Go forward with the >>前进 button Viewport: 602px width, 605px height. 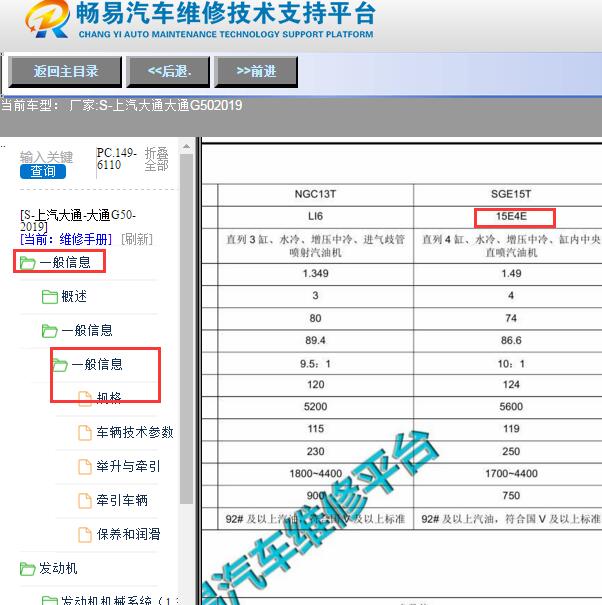click(x=256, y=71)
